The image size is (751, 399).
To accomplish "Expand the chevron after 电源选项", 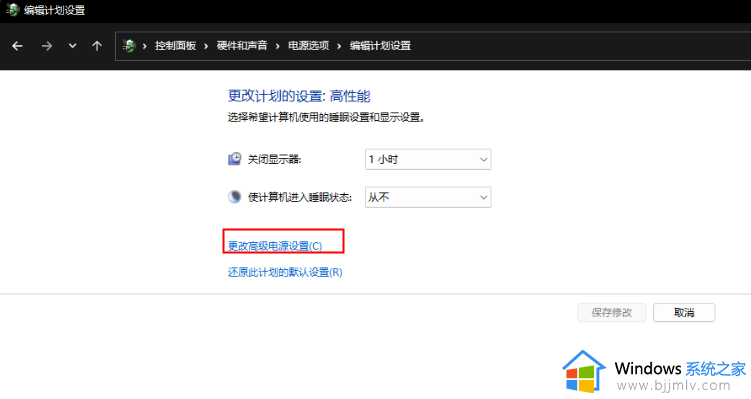I will [339, 46].
